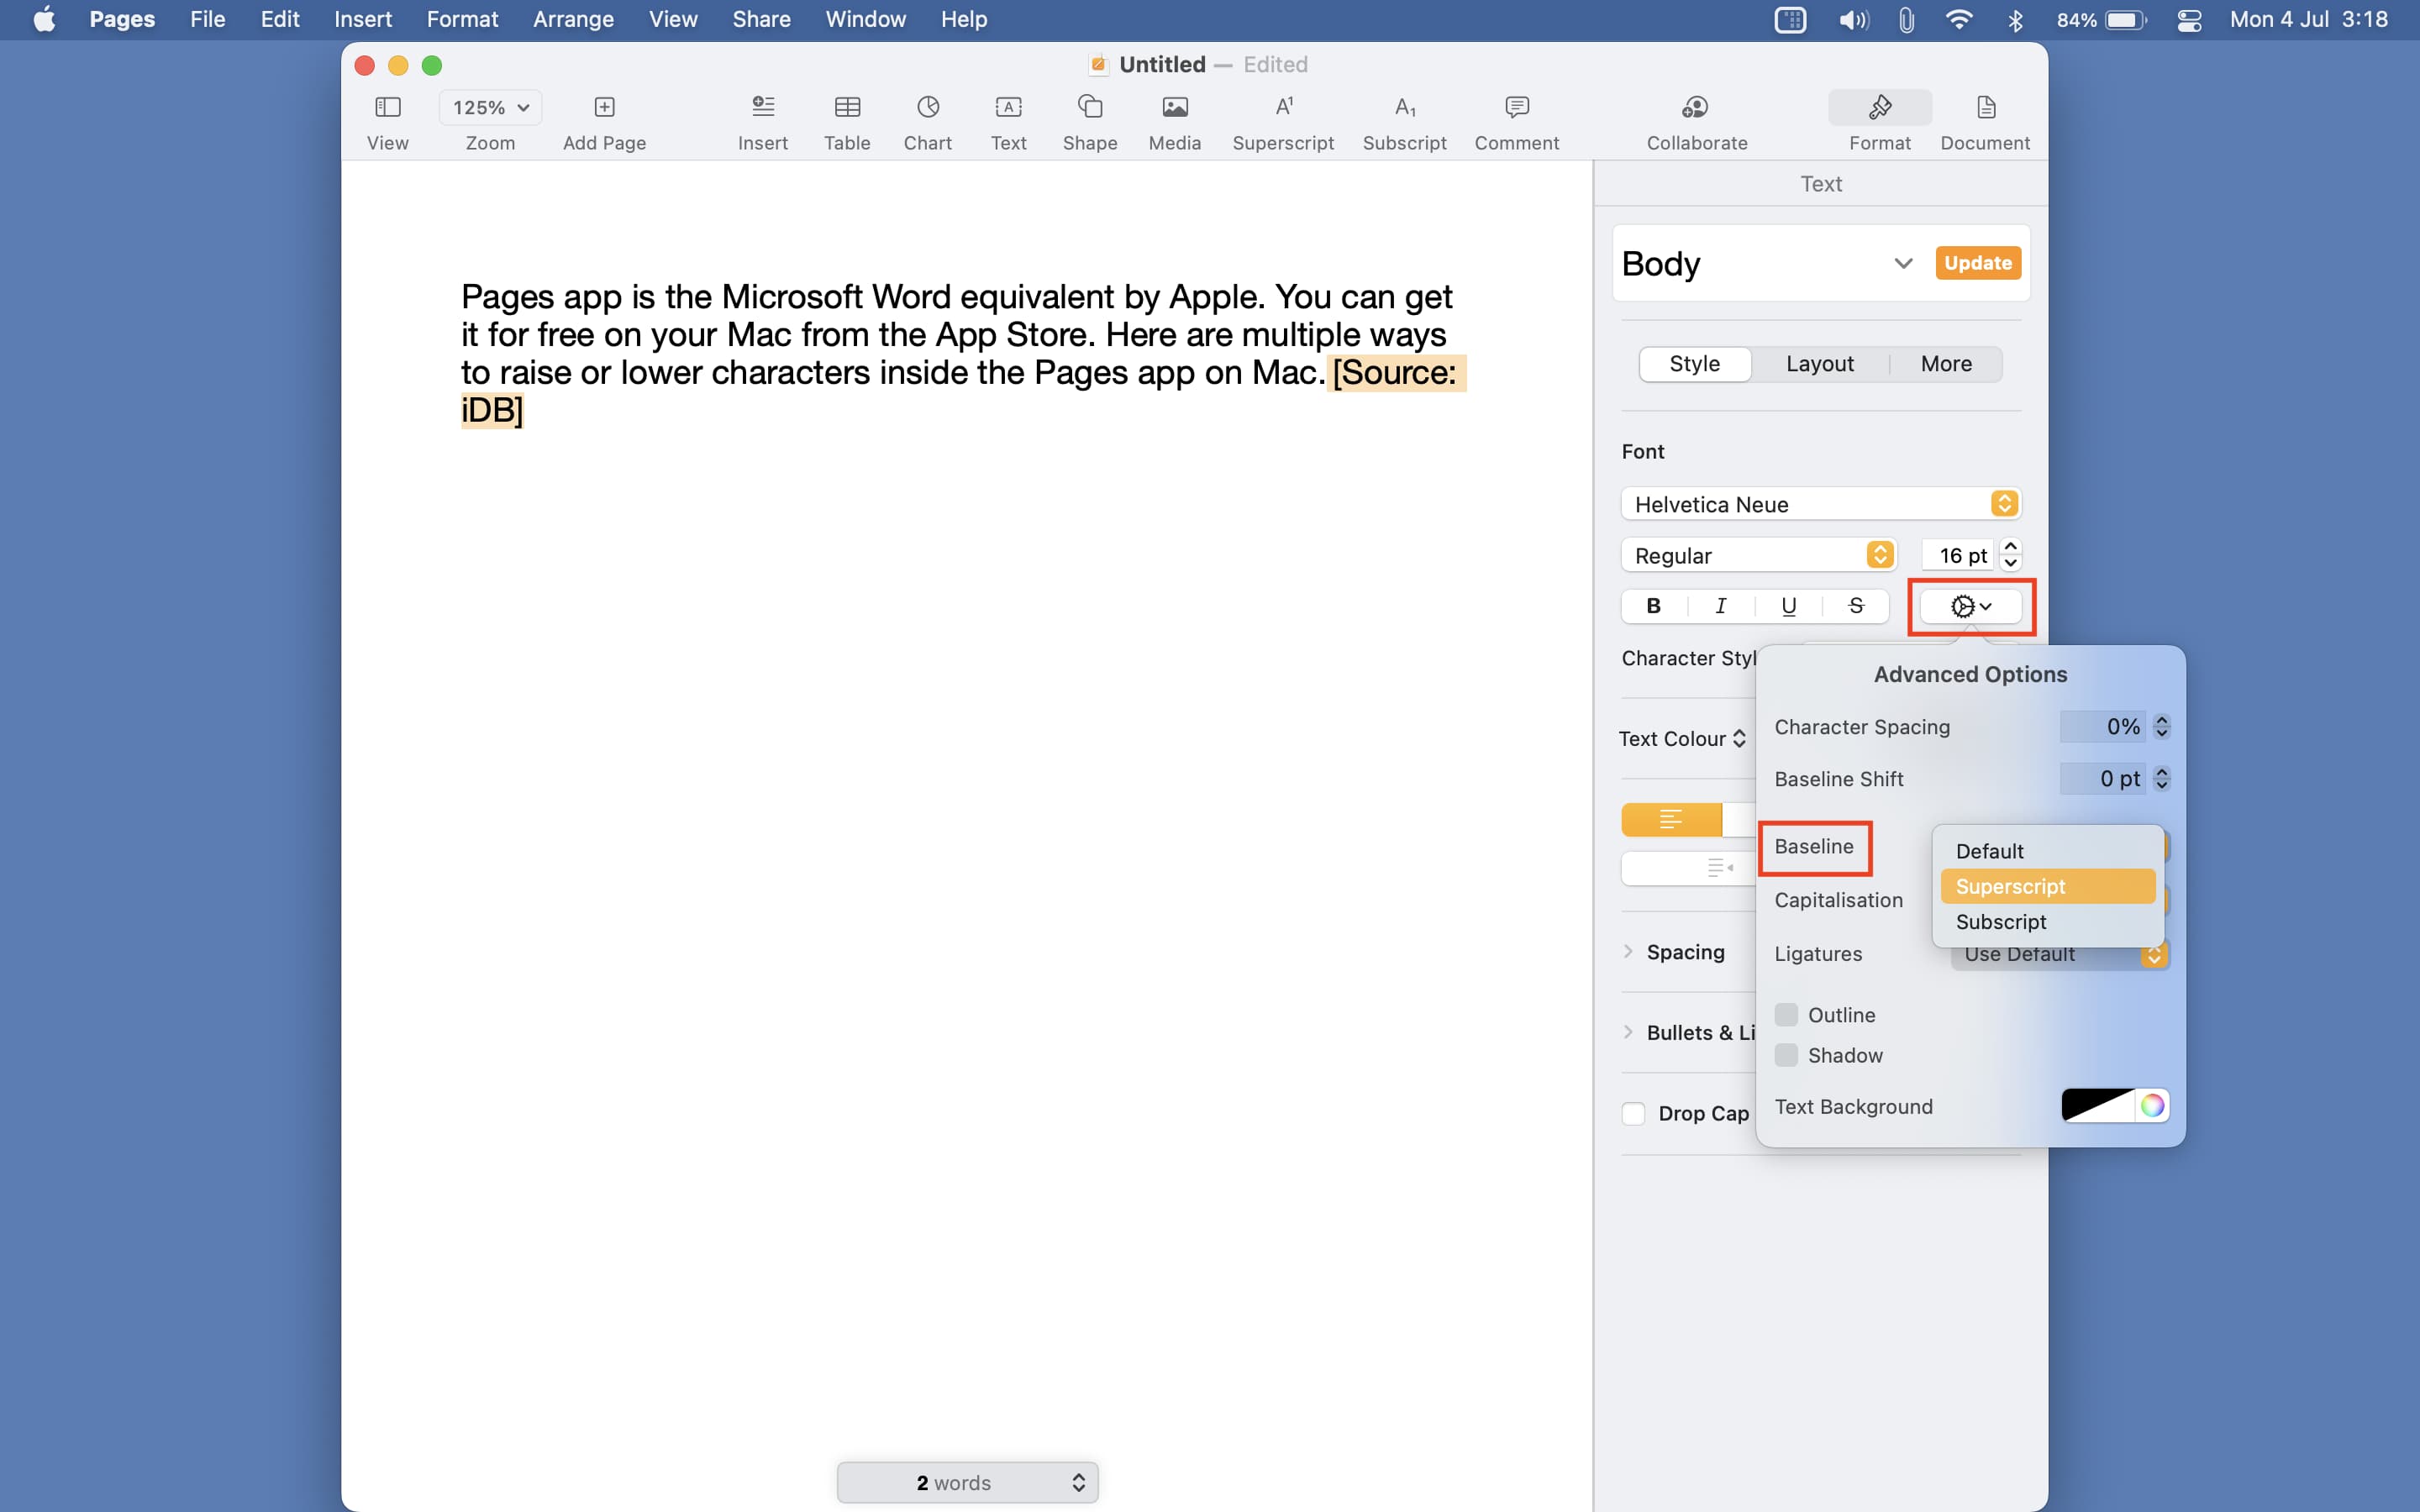Choose Default from the Baseline menu
Image resolution: width=2420 pixels, height=1512 pixels.
(x=2047, y=851)
